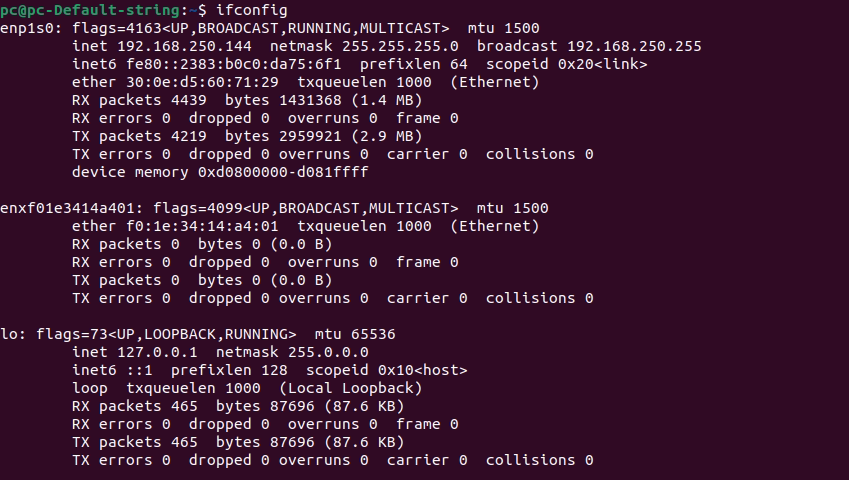Click the MAC address f0:1e:34:14:a4:01

point(202,226)
